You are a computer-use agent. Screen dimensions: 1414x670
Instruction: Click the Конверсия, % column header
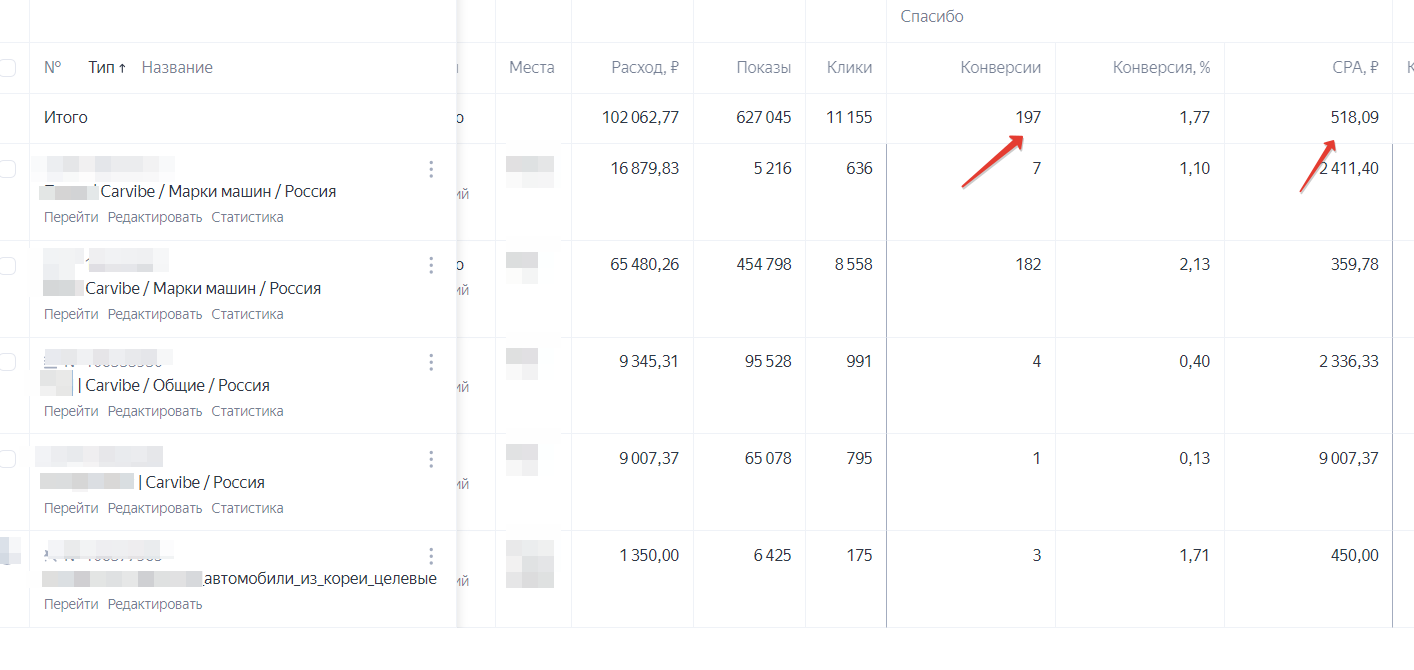[x=1161, y=68]
